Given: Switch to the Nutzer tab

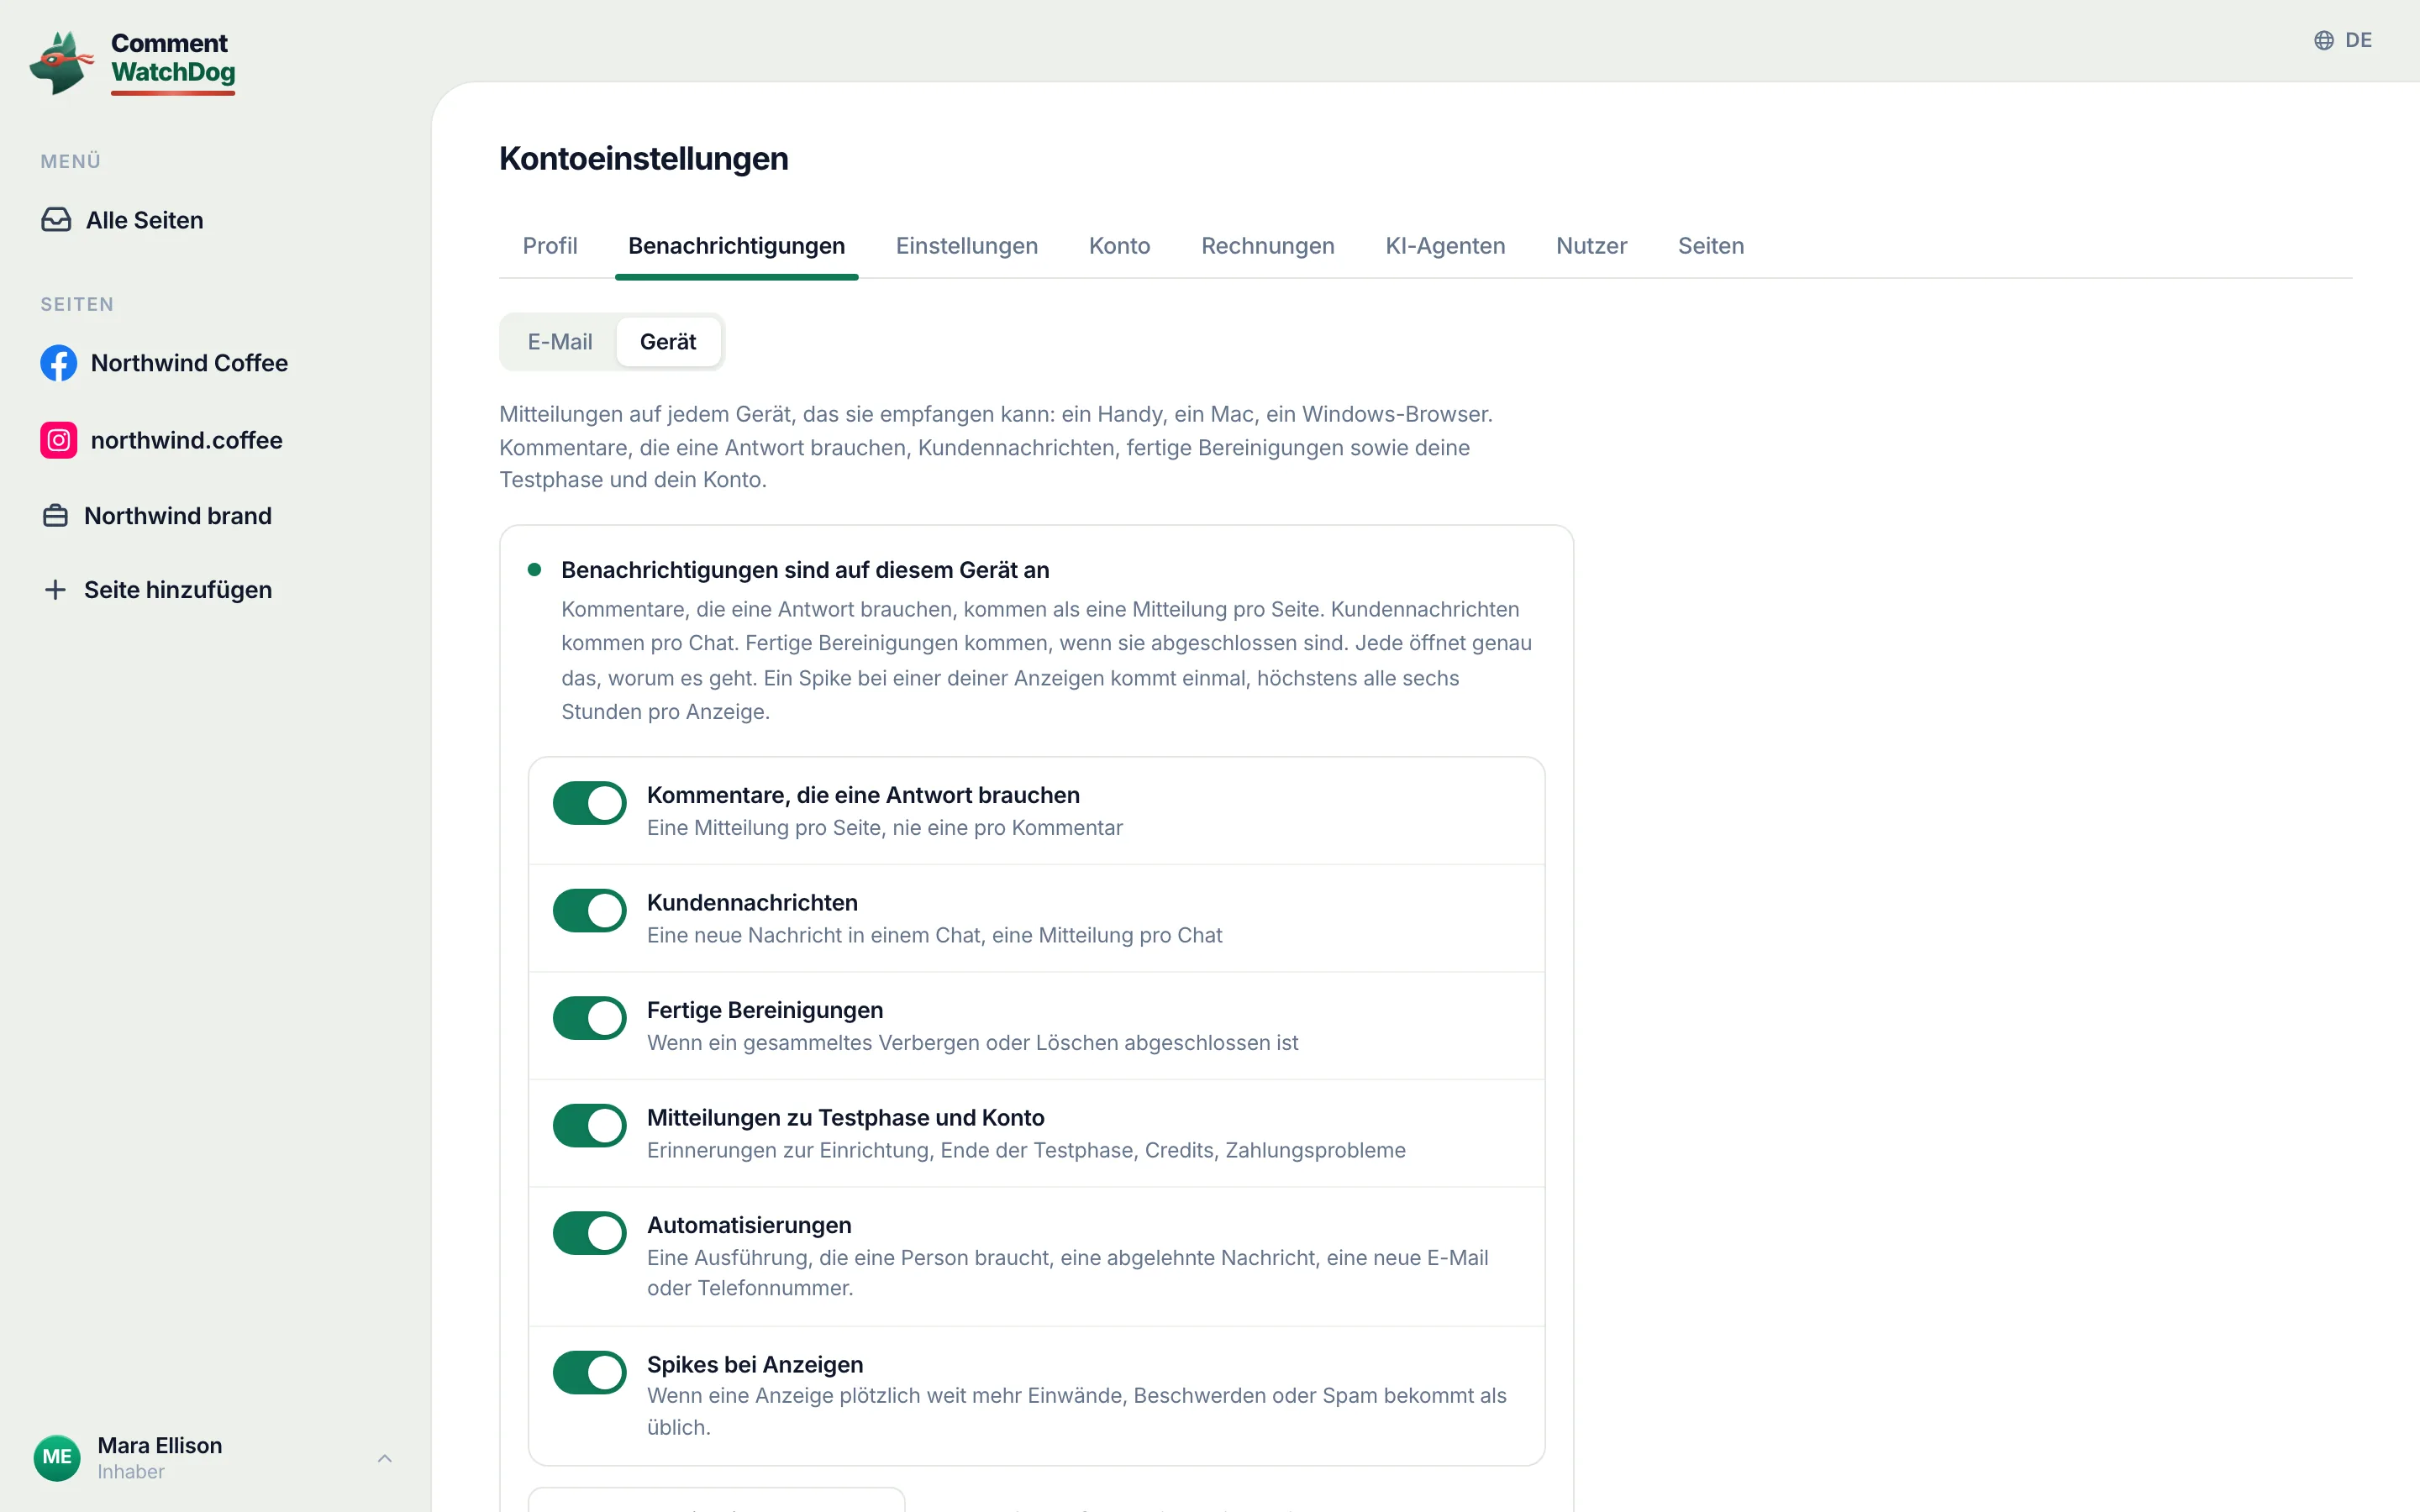Looking at the screenshot, I should [1591, 246].
